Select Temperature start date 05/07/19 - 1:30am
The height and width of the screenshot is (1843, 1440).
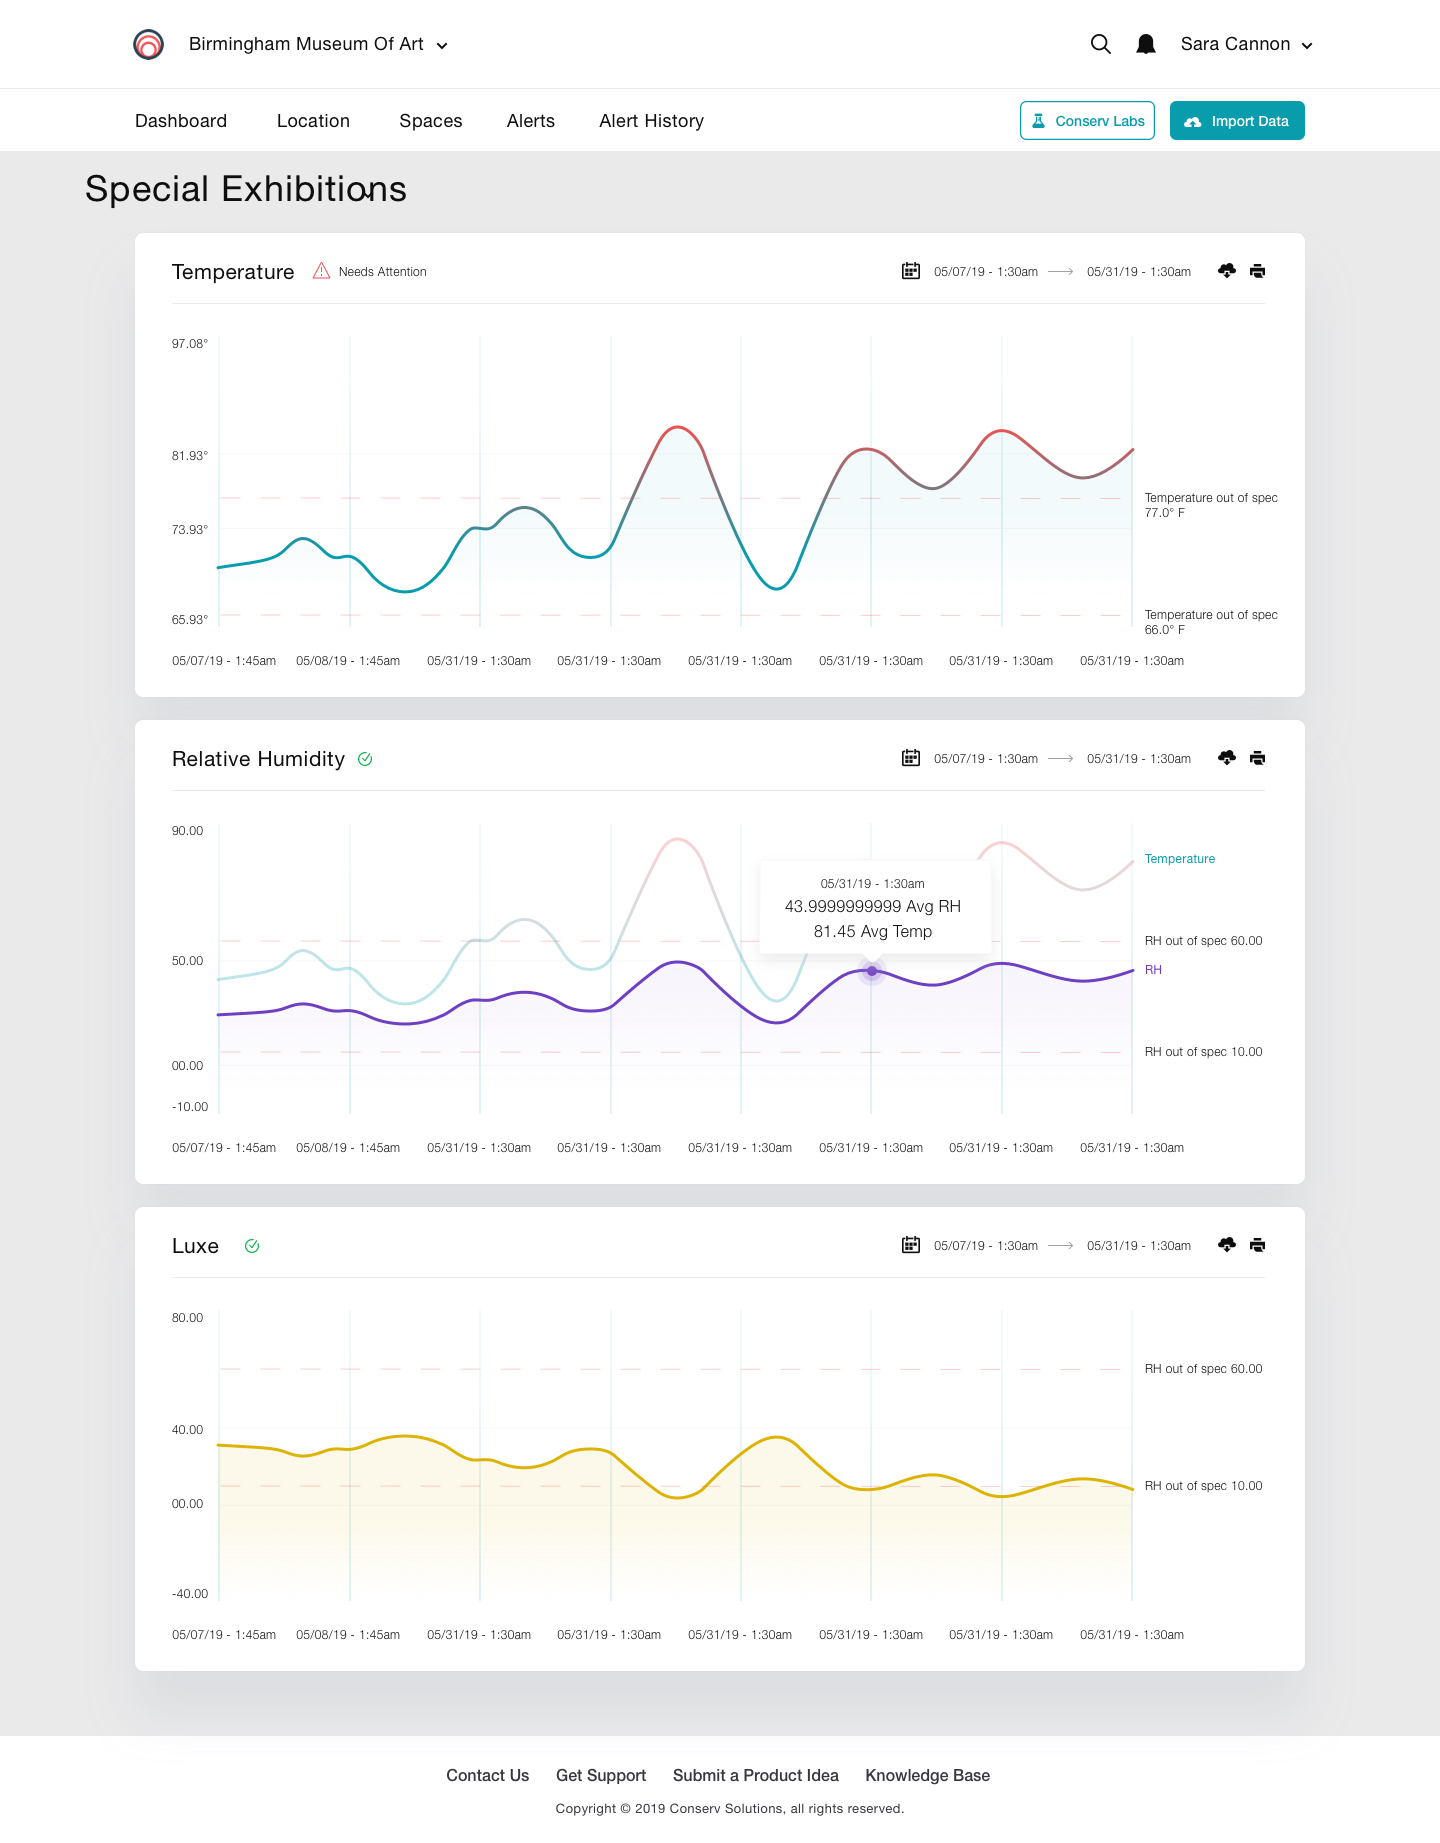[x=986, y=272]
